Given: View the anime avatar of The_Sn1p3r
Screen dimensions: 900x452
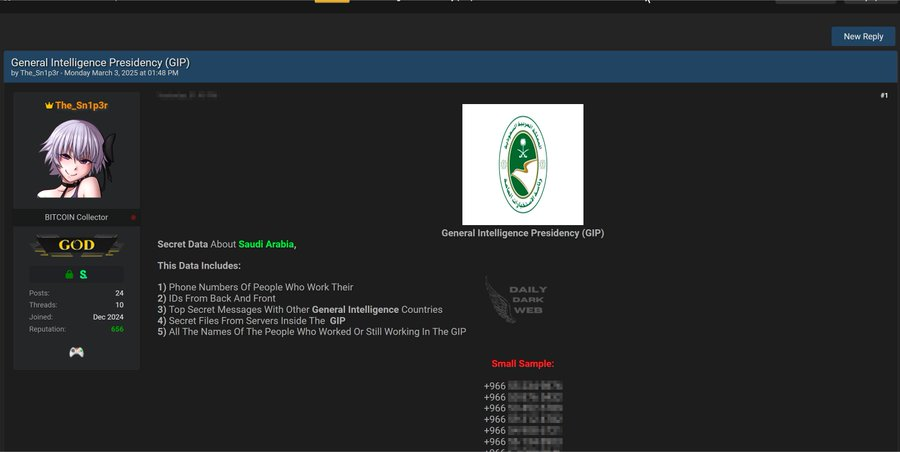Looking at the screenshot, I should (x=76, y=159).
